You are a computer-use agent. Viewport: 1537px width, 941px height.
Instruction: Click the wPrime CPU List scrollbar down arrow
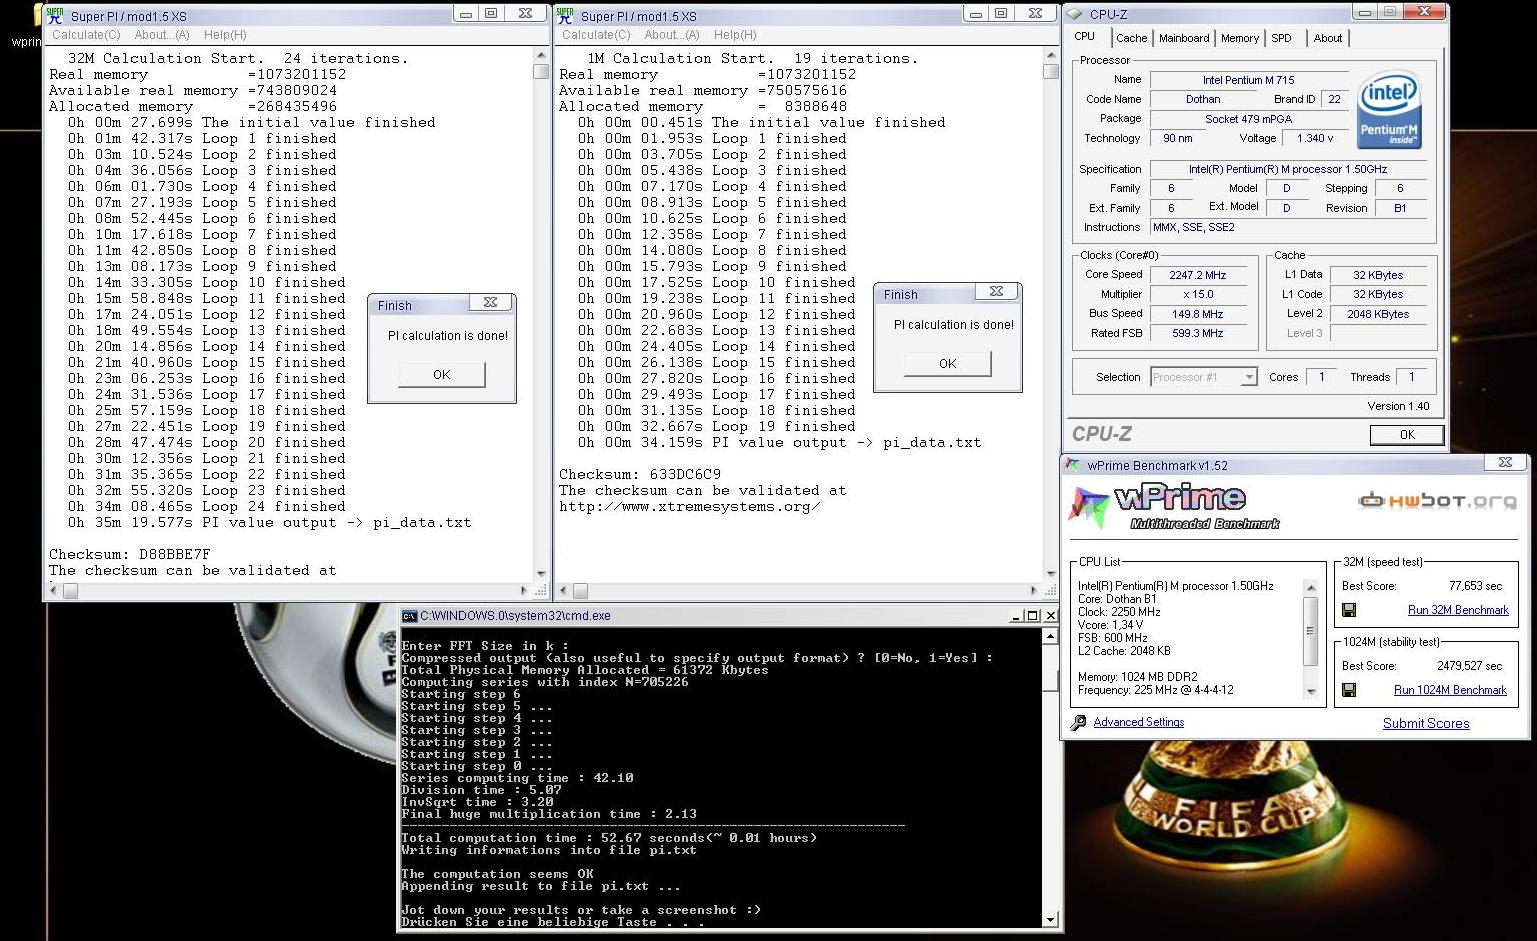[x=1311, y=691]
